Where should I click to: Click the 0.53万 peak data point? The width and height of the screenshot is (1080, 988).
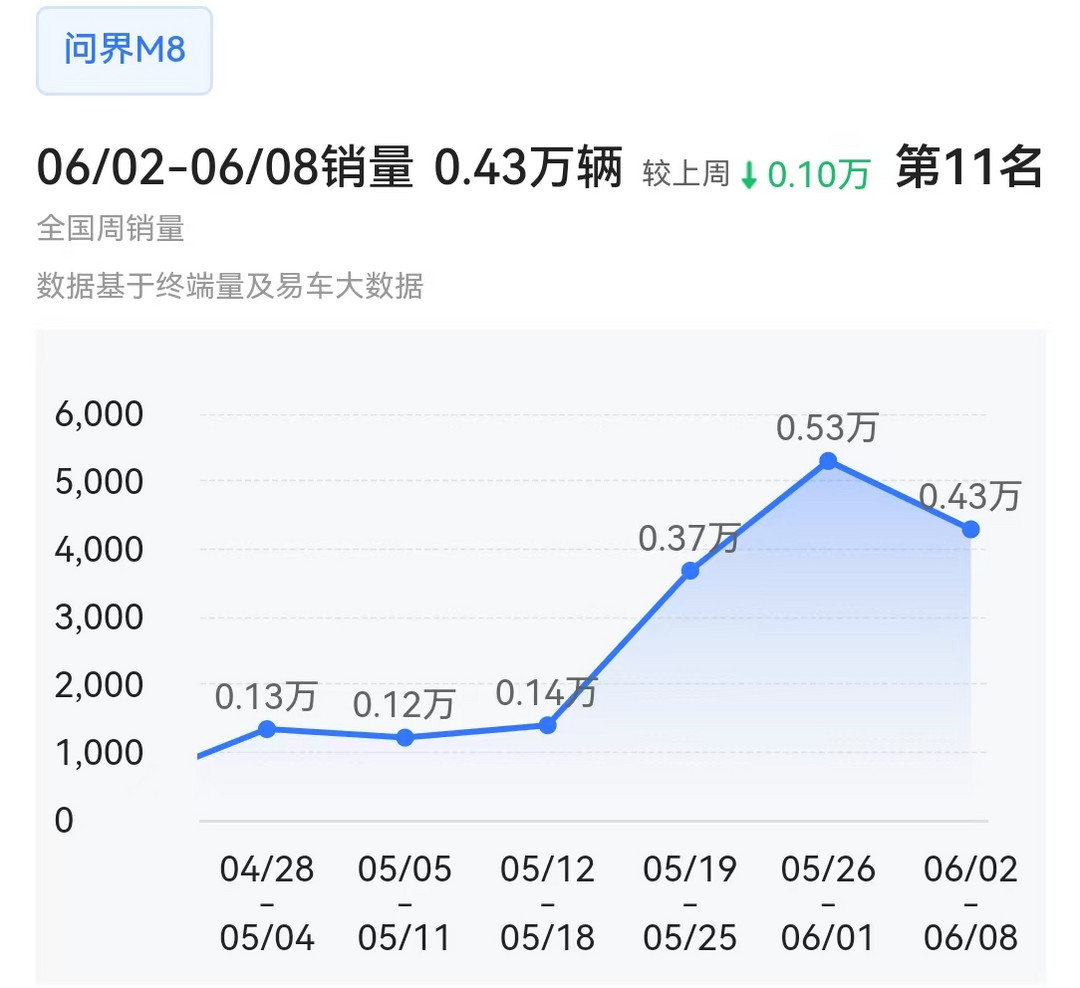coord(829,461)
